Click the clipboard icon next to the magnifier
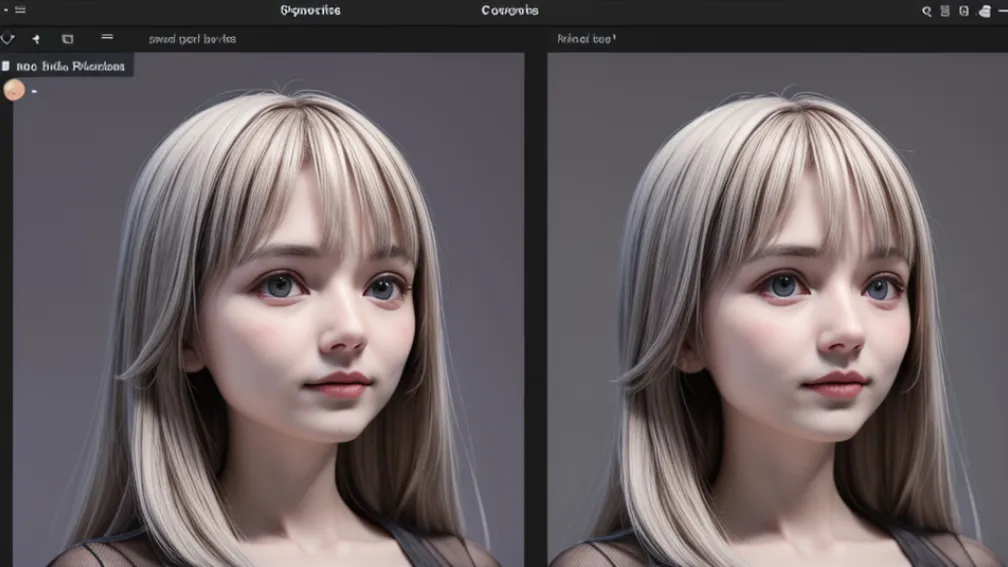The image size is (1008, 567). [x=945, y=10]
